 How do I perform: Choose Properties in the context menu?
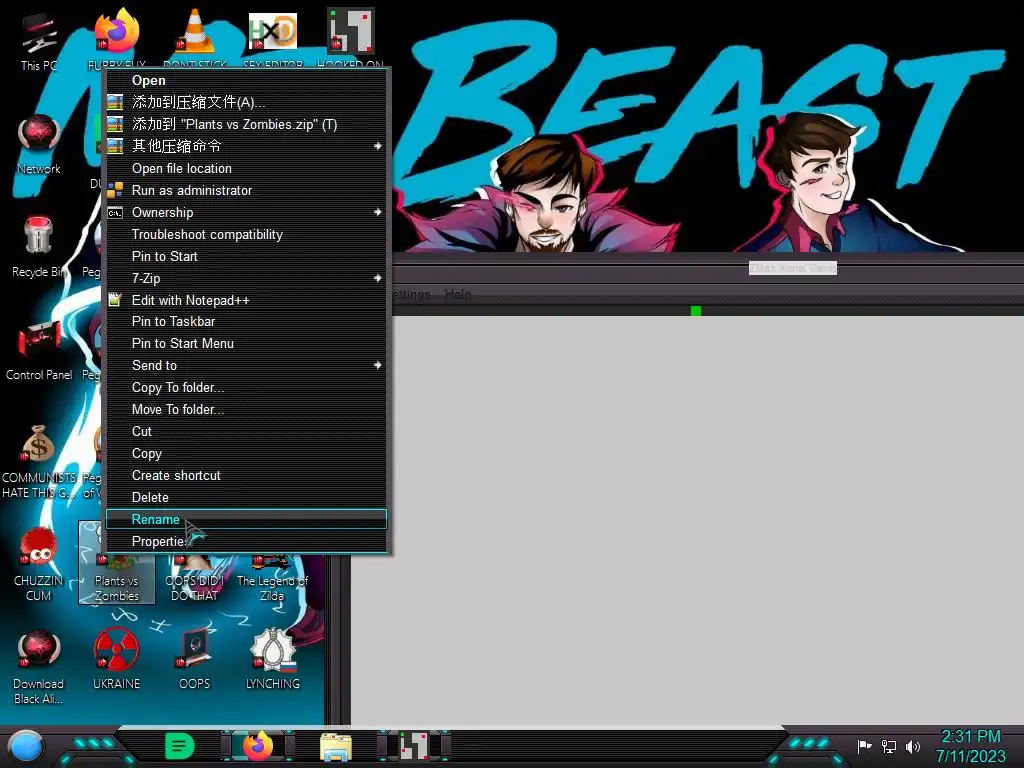(x=246, y=541)
